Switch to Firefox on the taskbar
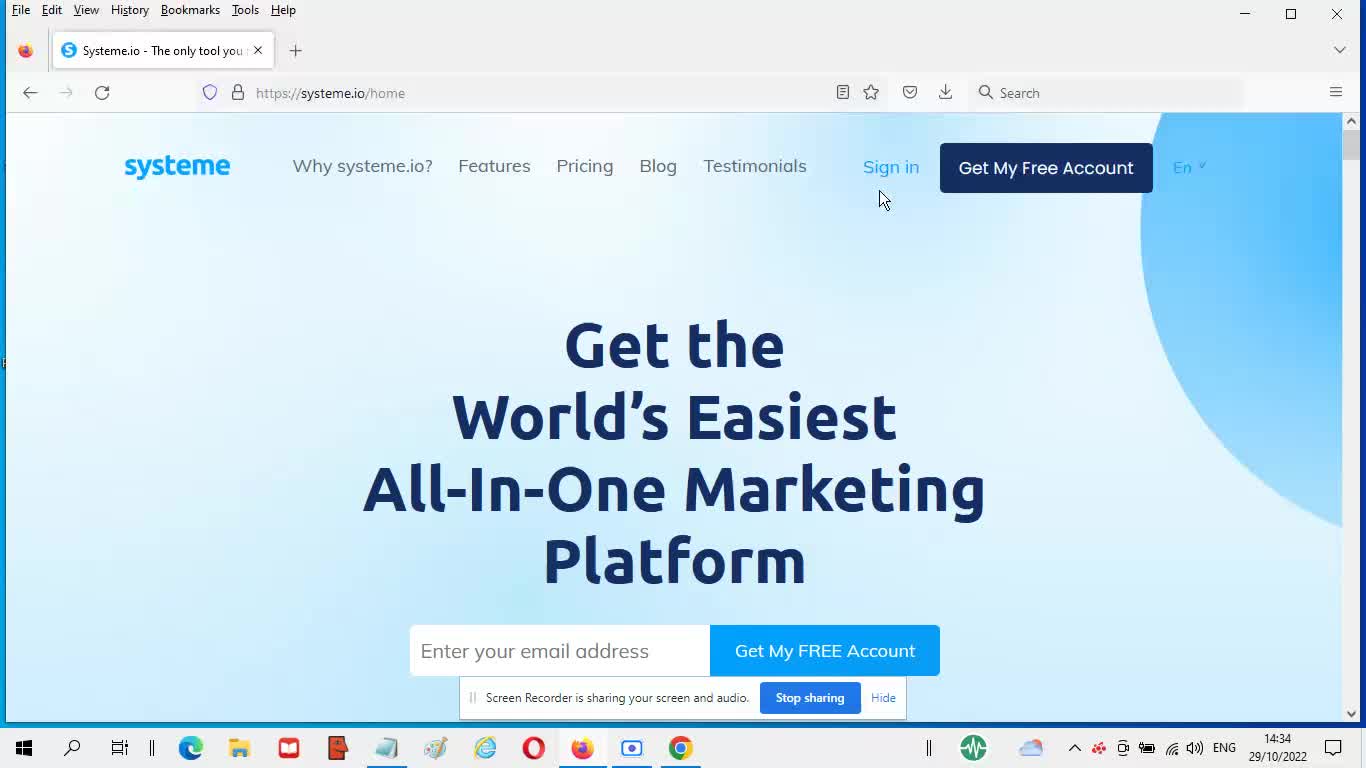 582,748
